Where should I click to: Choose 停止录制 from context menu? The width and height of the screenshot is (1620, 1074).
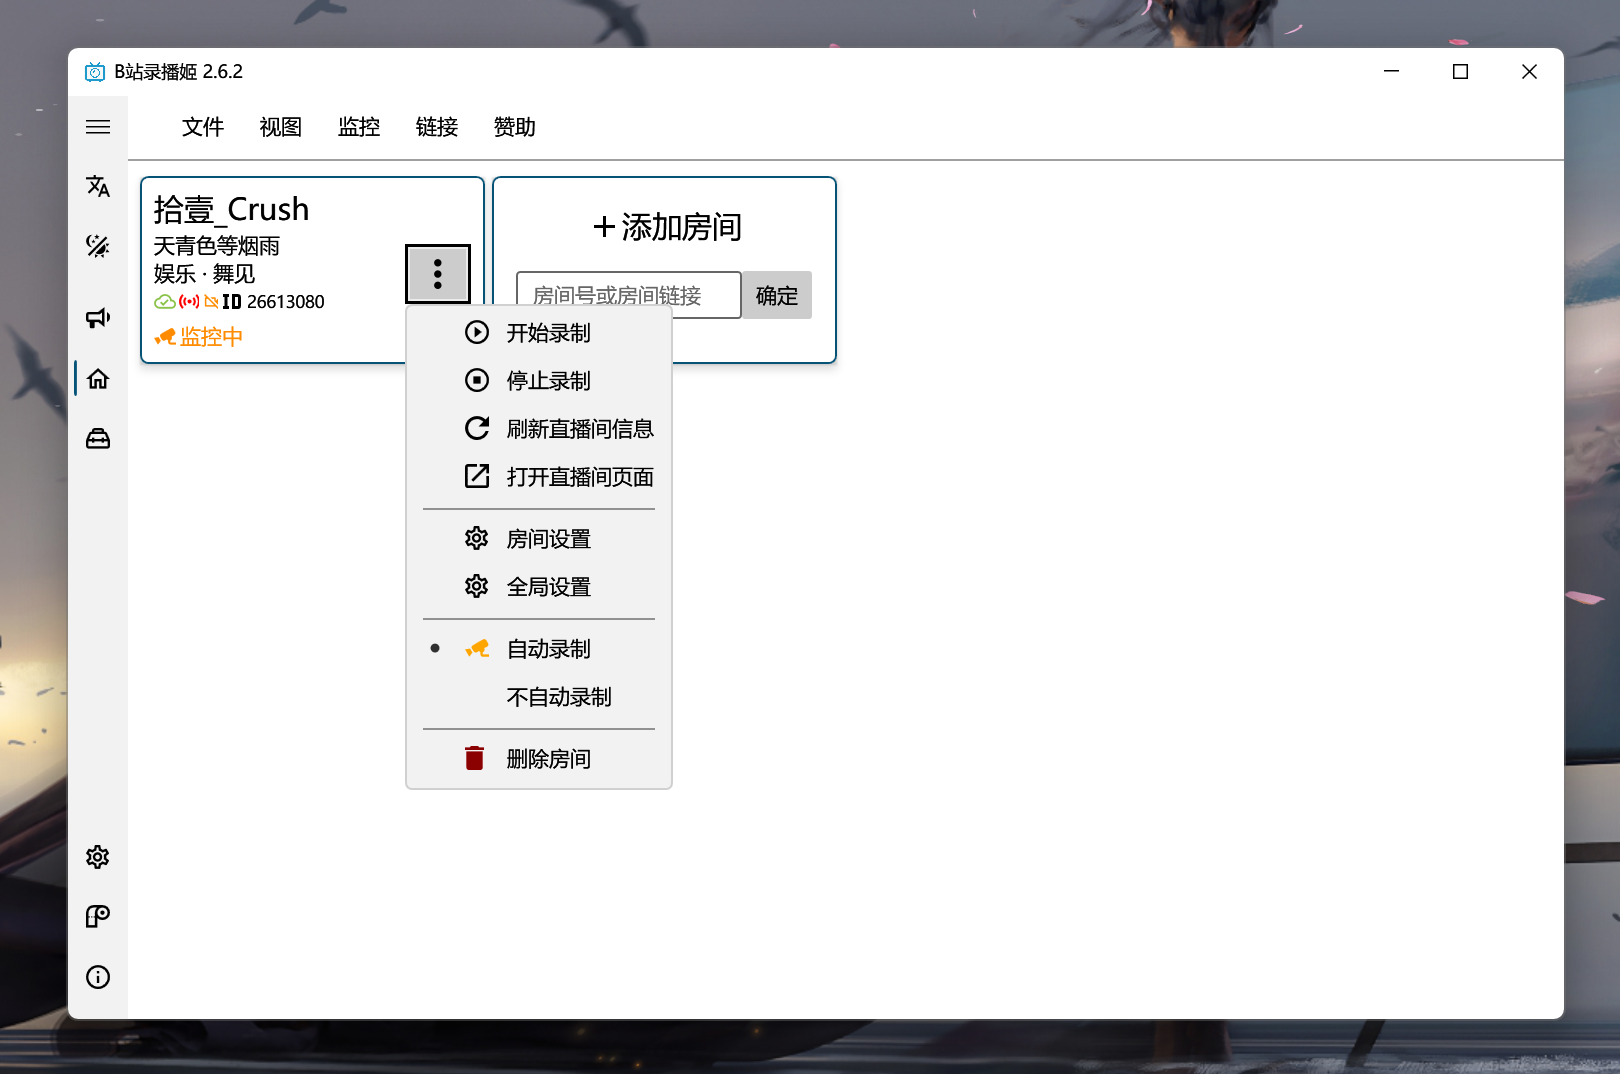(x=539, y=381)
